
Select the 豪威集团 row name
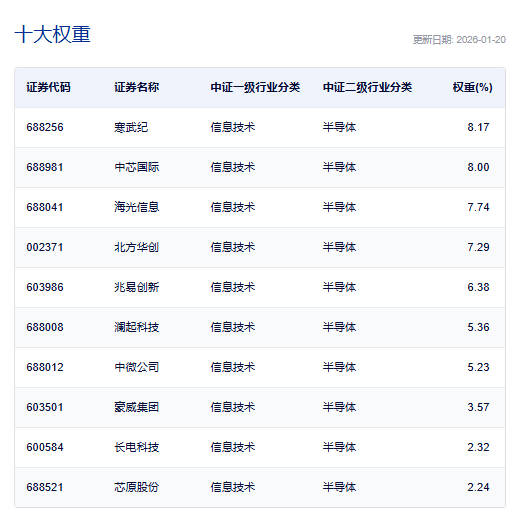[x=137, y=407]
